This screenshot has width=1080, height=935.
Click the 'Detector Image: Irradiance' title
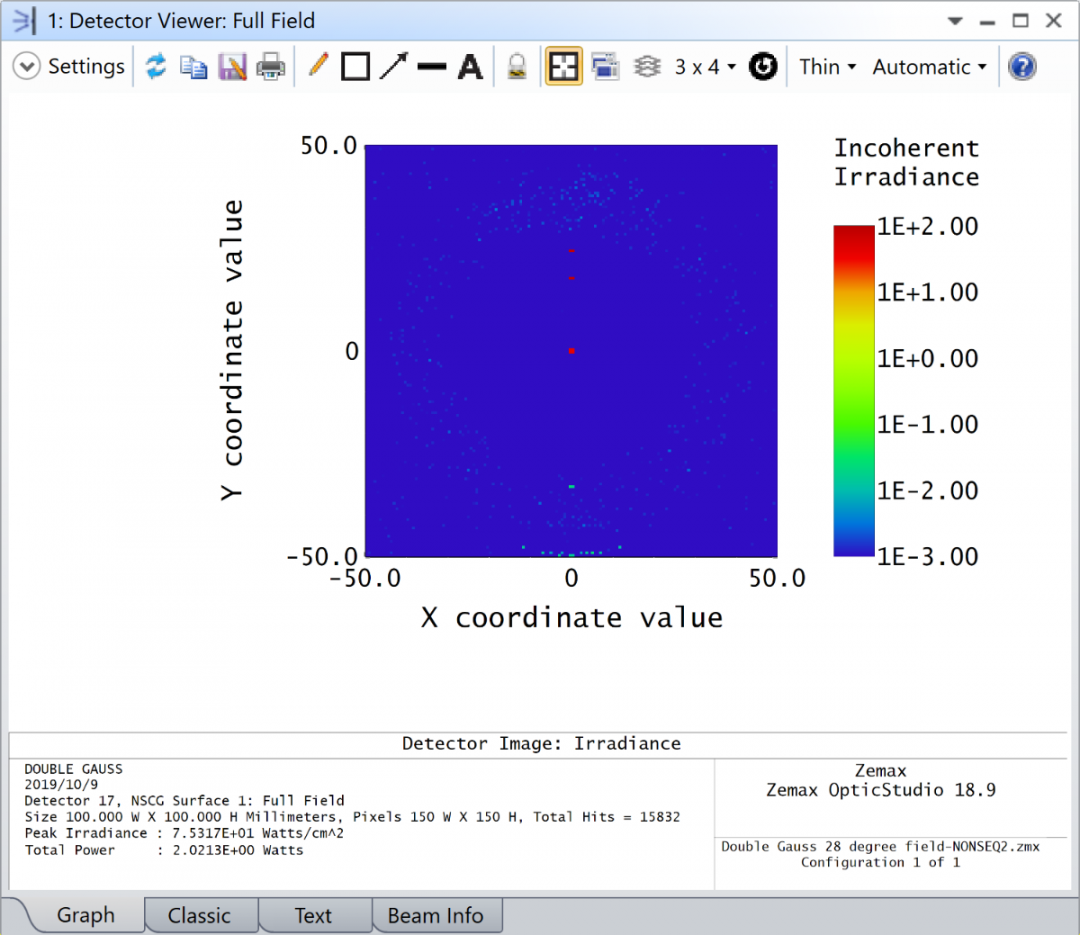coord(541,743)
